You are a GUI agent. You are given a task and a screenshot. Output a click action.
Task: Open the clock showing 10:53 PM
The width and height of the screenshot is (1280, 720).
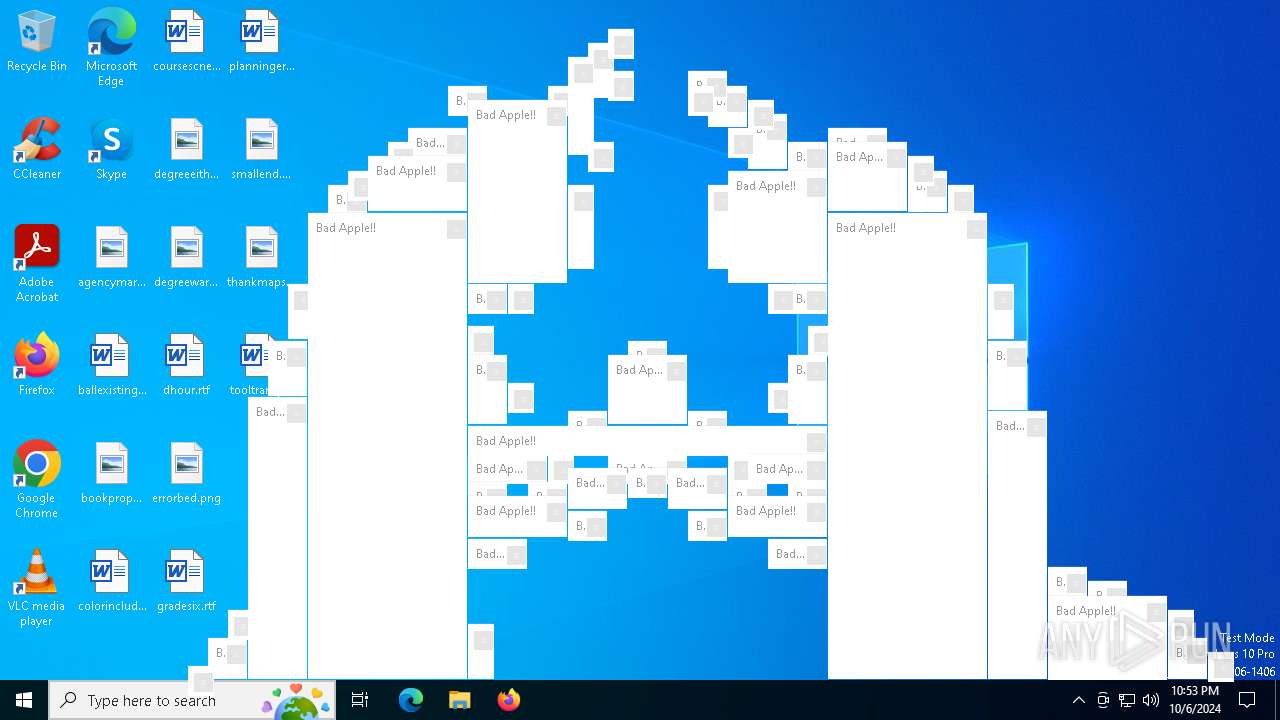pyautogui.click(x=1195, y=700)
